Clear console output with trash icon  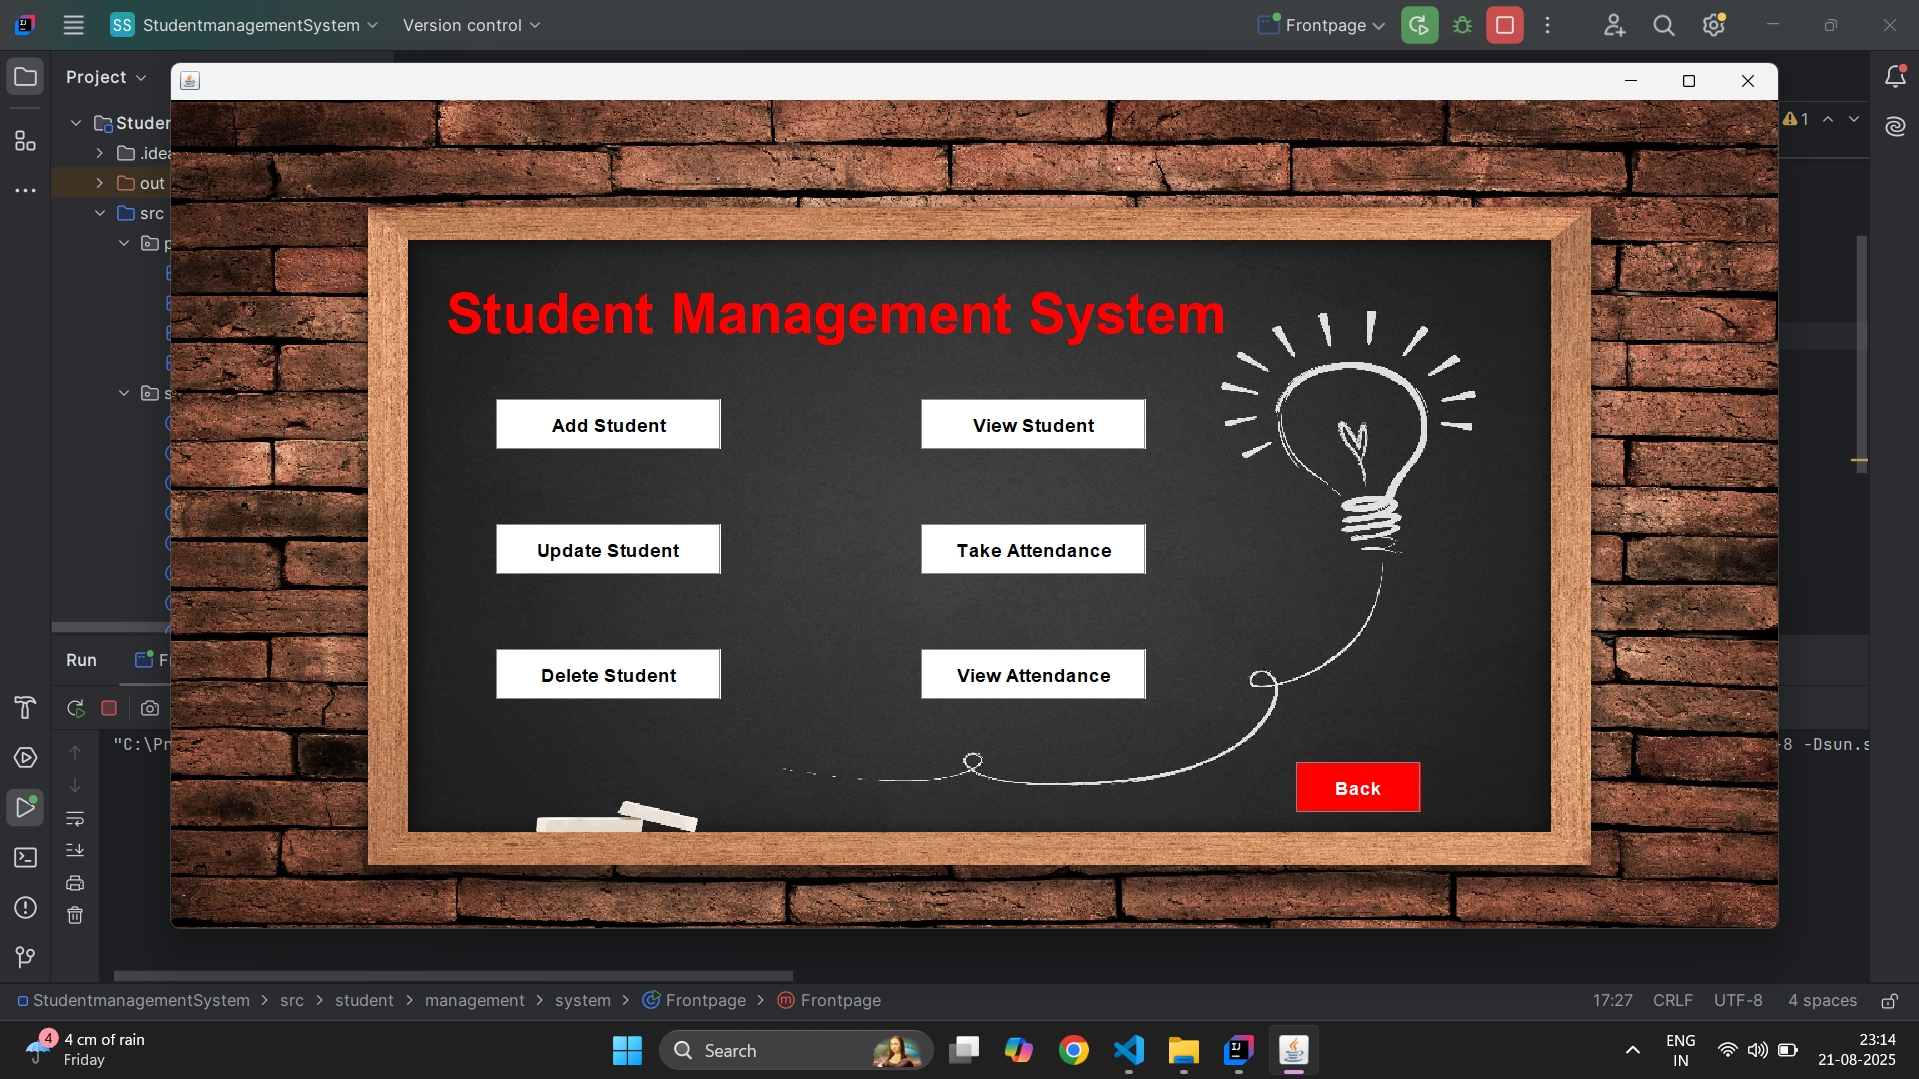(75, 915)
